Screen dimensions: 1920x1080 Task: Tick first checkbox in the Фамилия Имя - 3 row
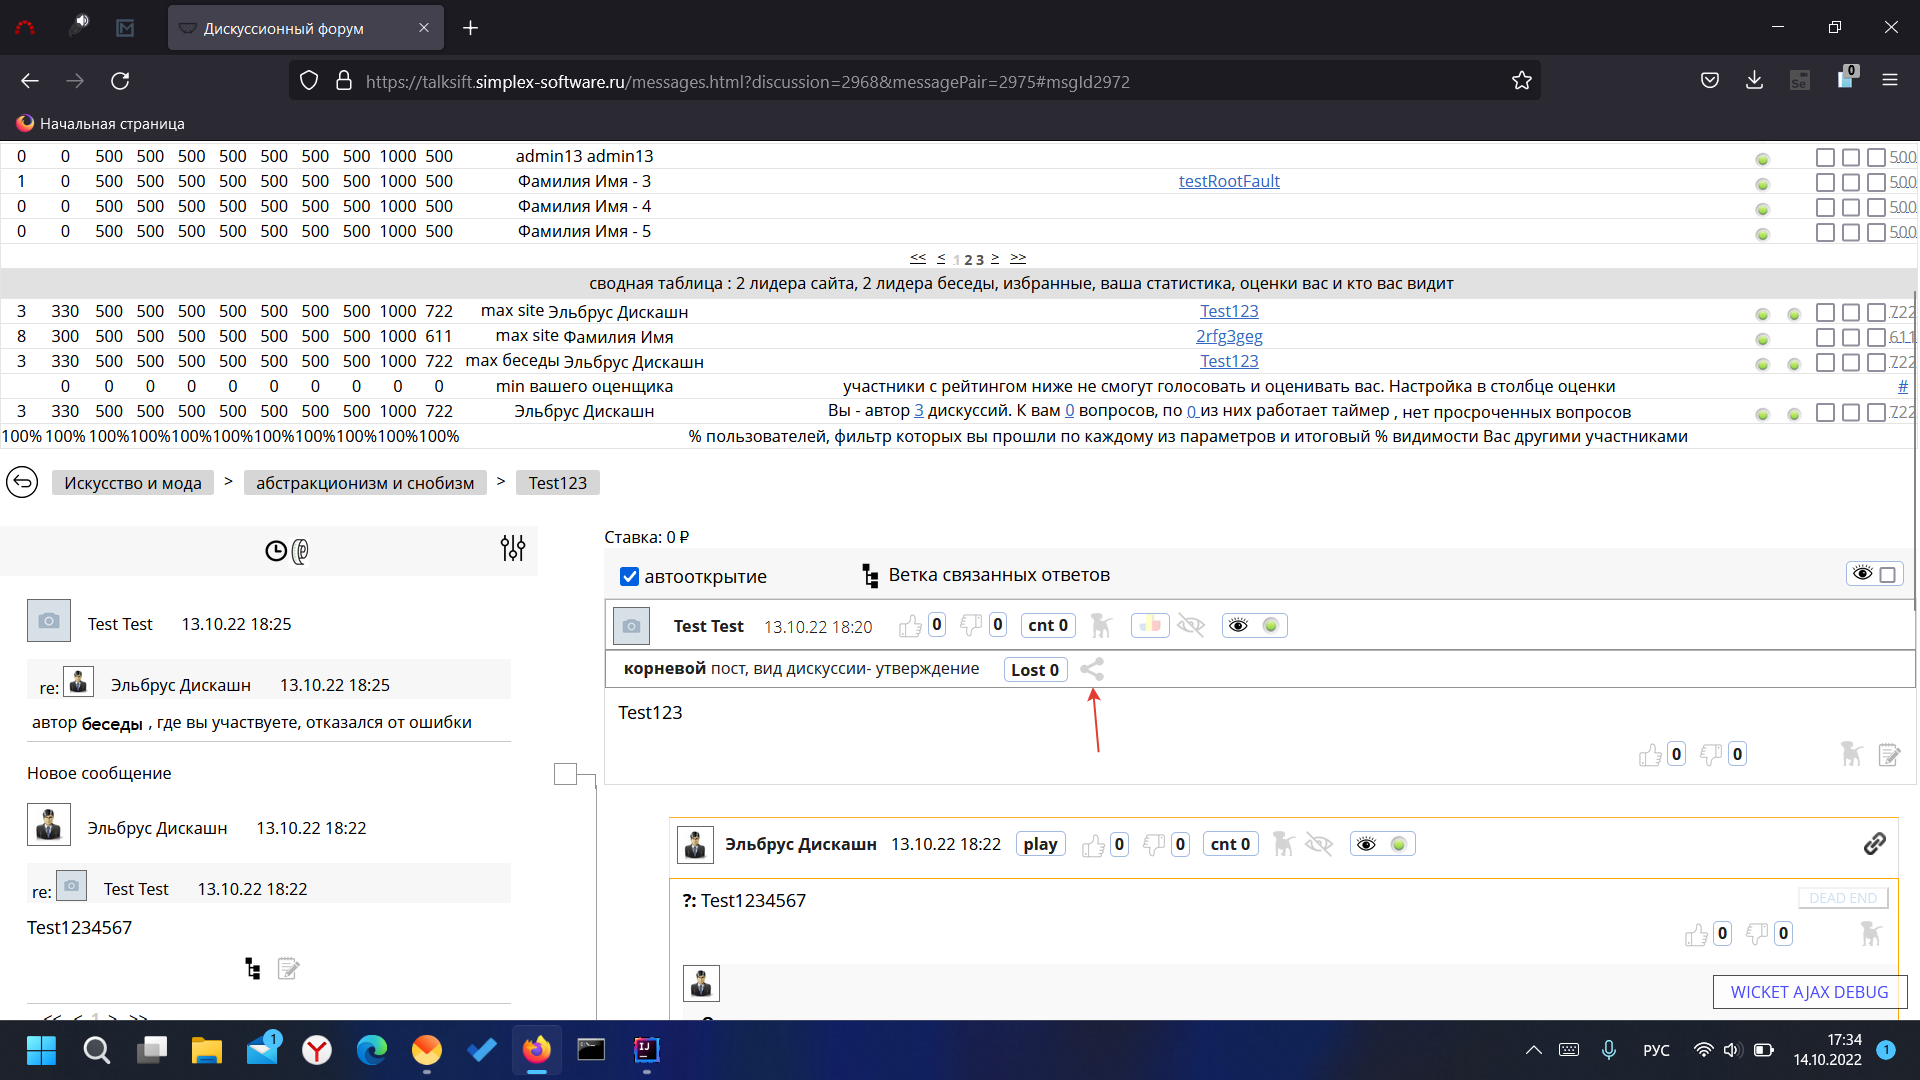pyautogui.click(x=1825, y=183)
